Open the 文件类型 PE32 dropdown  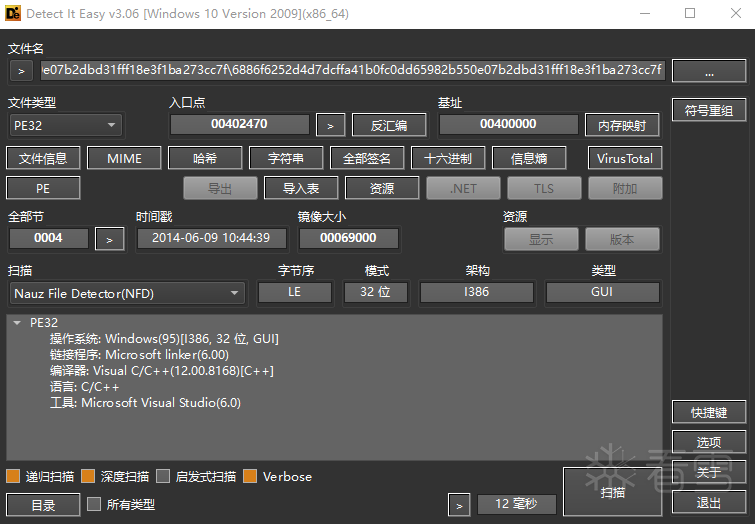(65, 125)
